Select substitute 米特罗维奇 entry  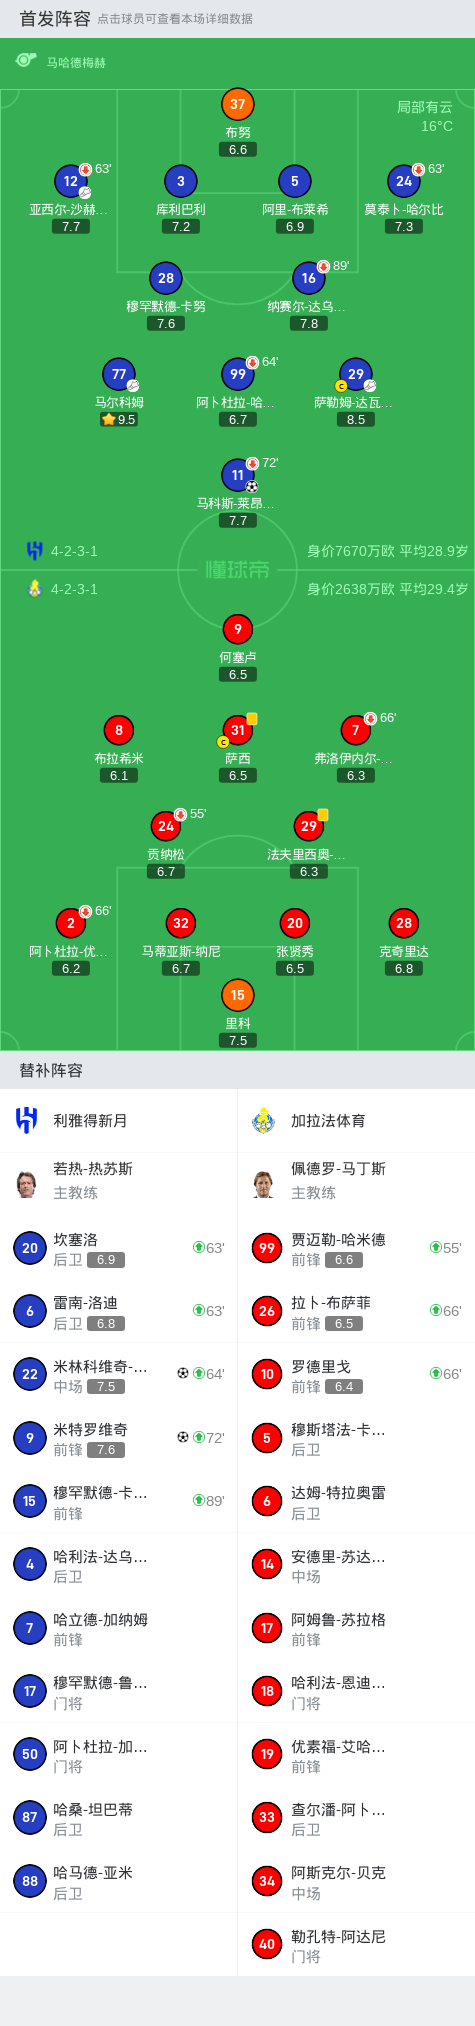click(119, 1438)
